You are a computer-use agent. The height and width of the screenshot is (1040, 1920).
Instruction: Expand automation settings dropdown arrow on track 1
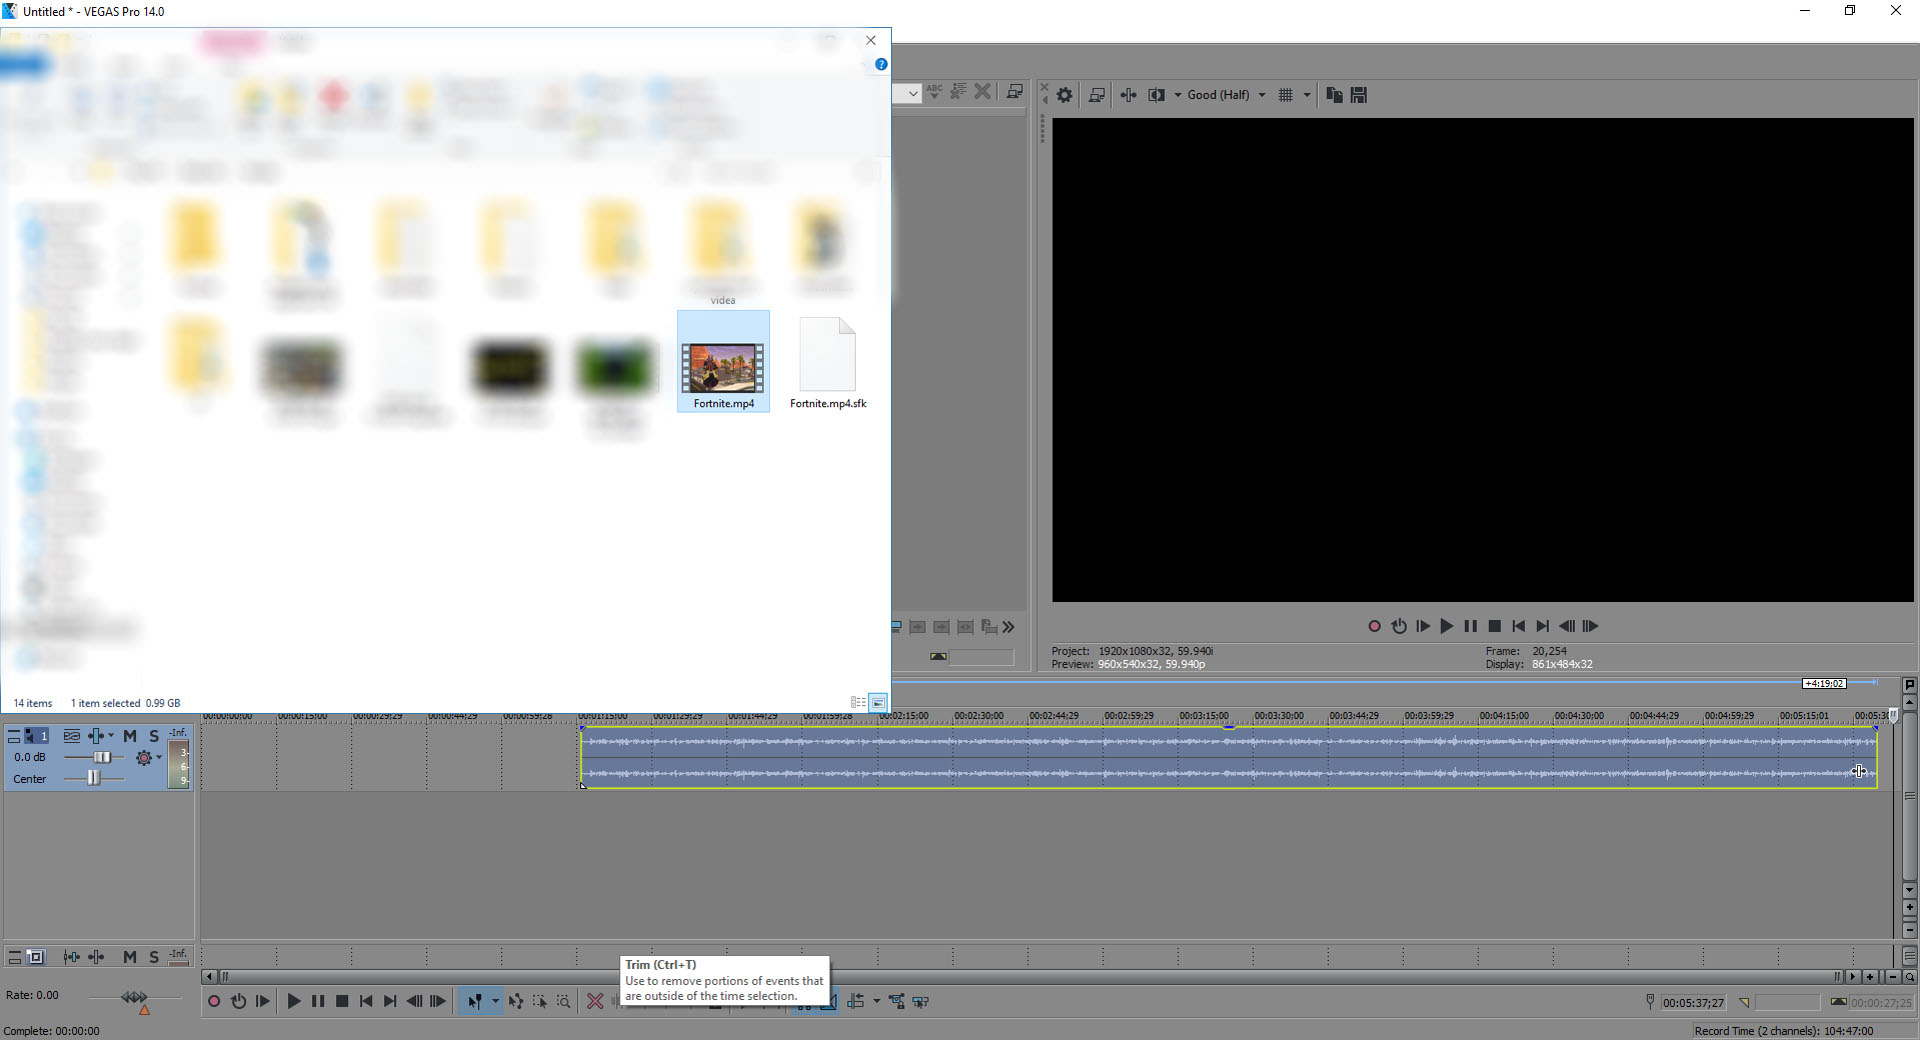(x=159, y=757)
